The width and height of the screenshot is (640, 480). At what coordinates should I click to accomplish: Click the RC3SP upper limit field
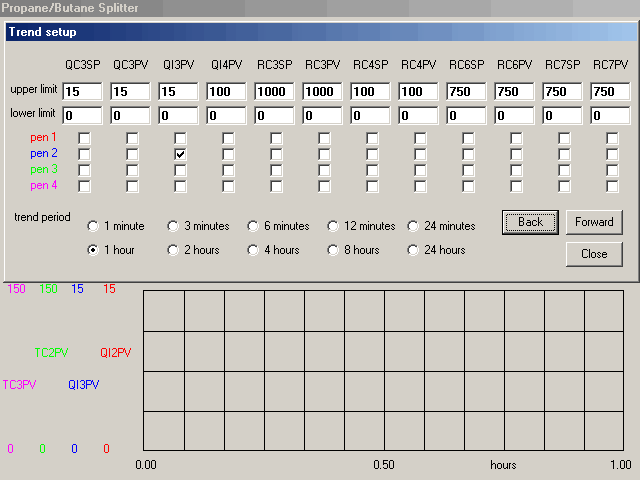[275, 91]
